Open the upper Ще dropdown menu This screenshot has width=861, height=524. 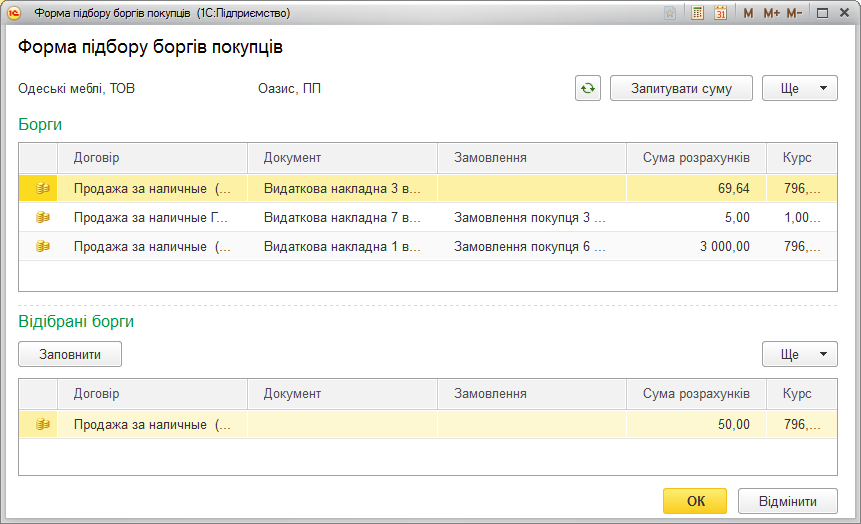point(800,88)
